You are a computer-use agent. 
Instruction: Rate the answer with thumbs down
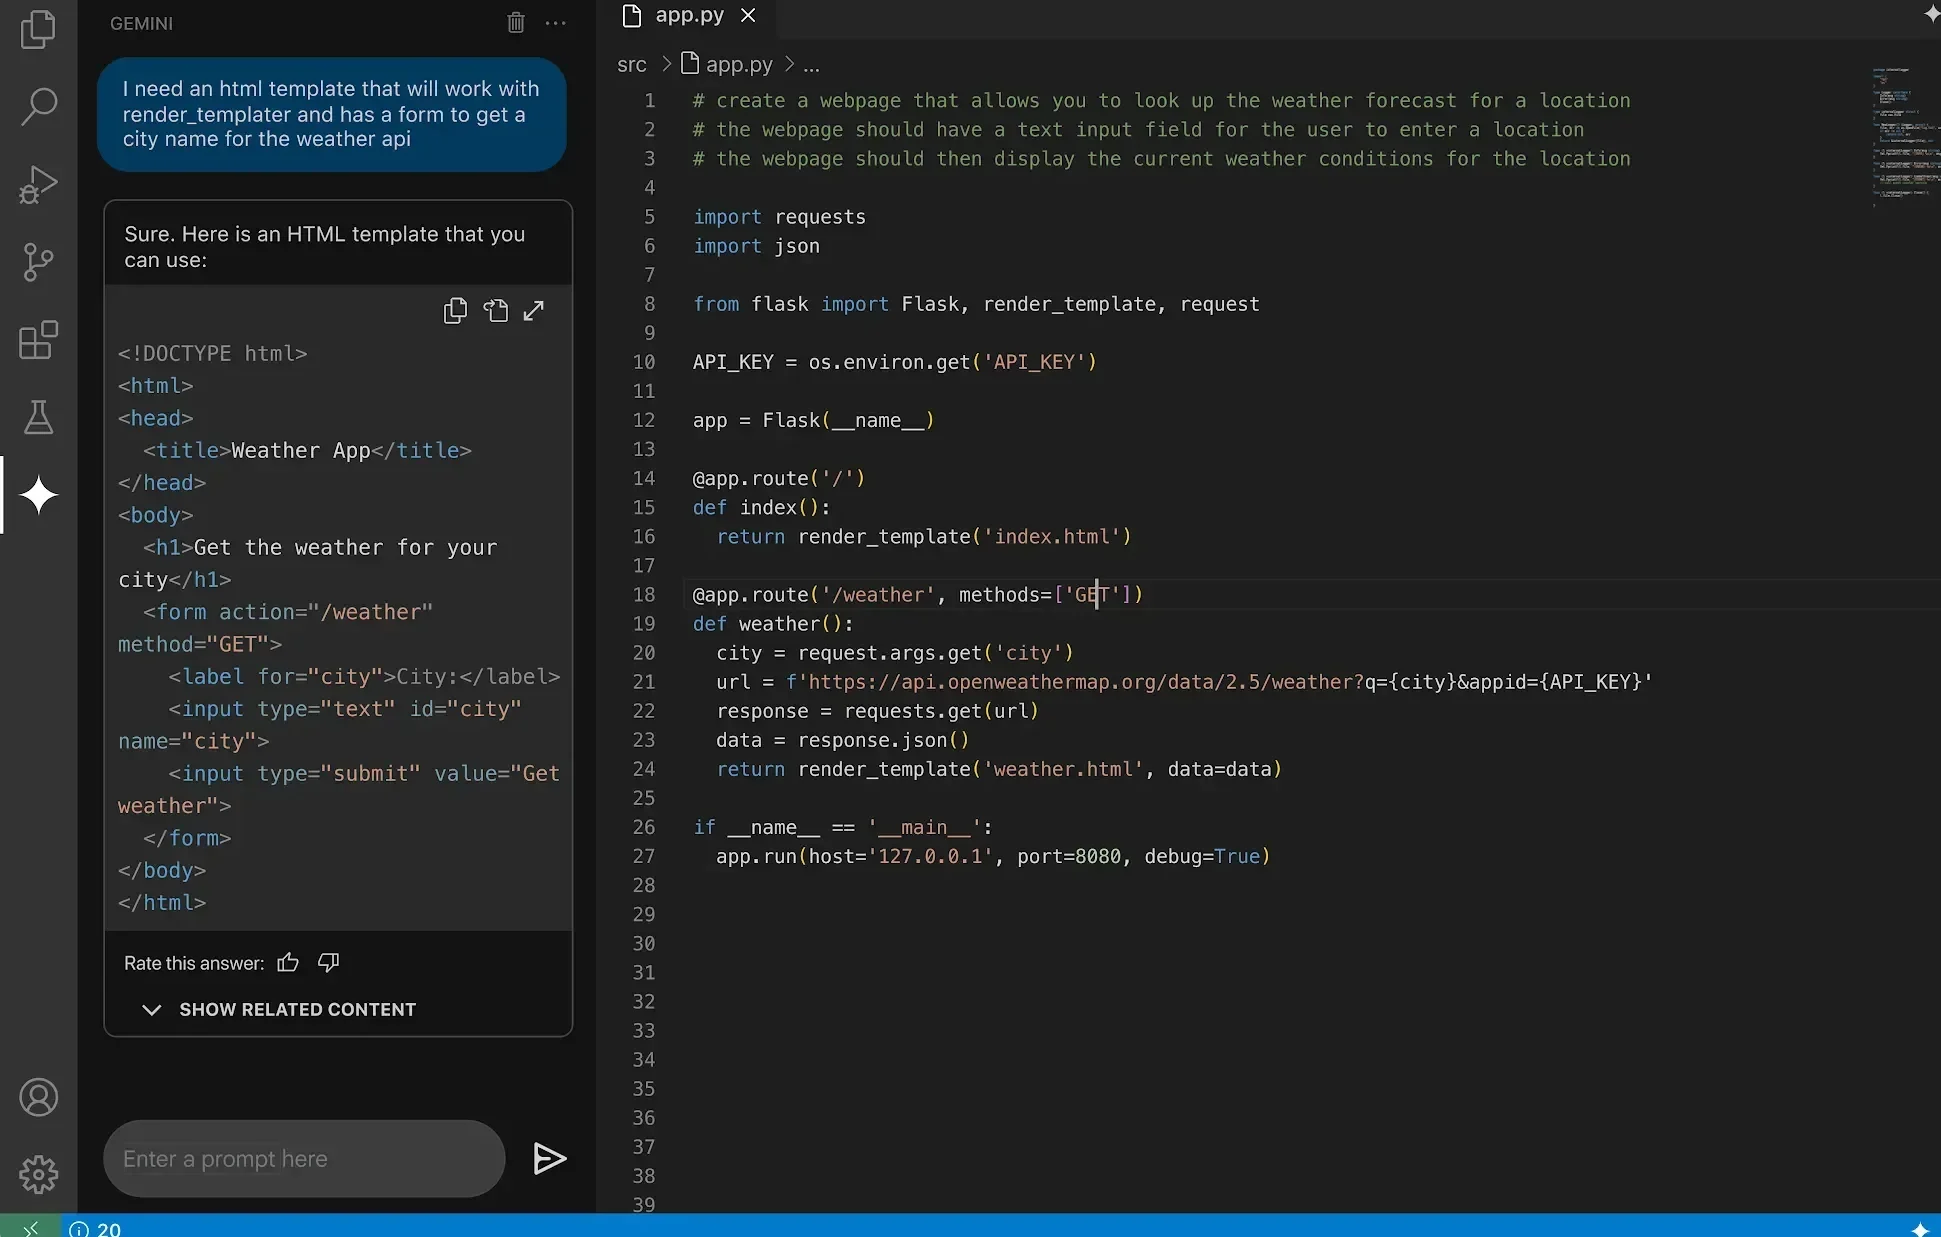(328, 962)
